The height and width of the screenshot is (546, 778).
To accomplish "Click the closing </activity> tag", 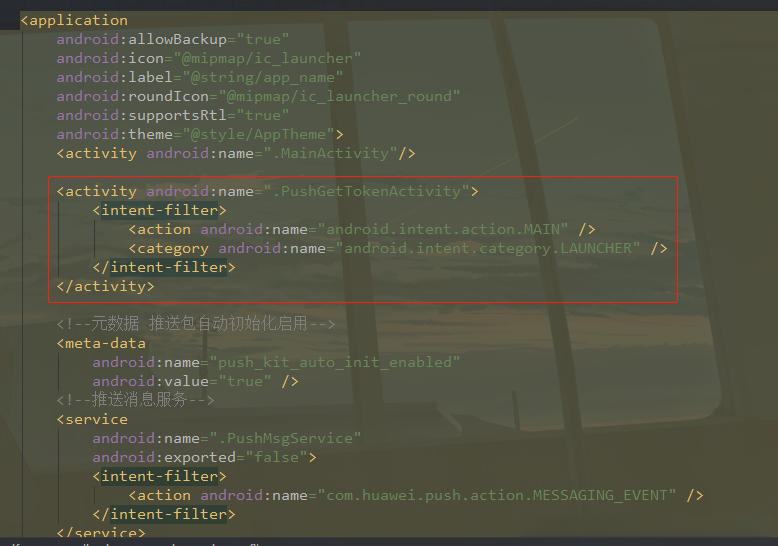I will (105, 286).
